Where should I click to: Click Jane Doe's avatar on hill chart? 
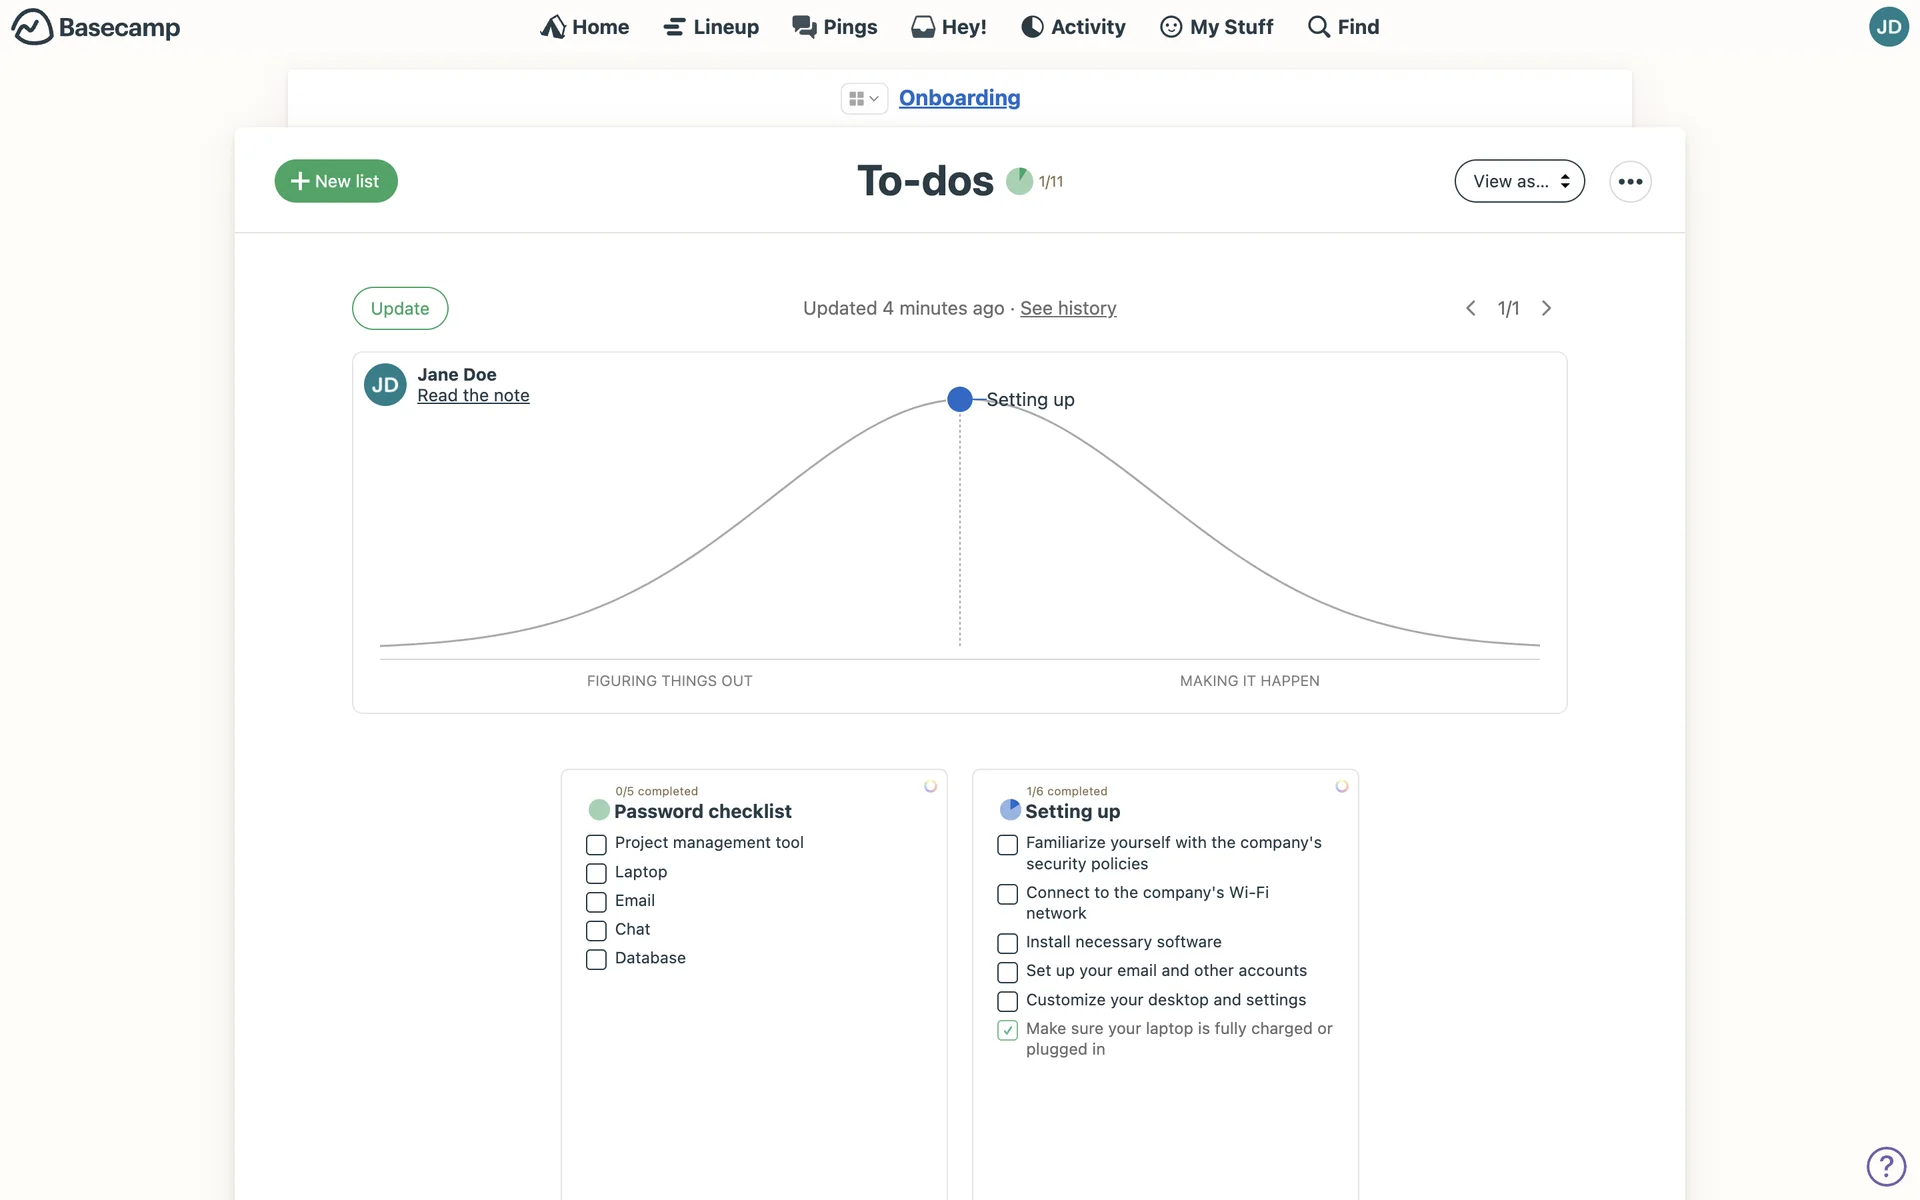385,385
